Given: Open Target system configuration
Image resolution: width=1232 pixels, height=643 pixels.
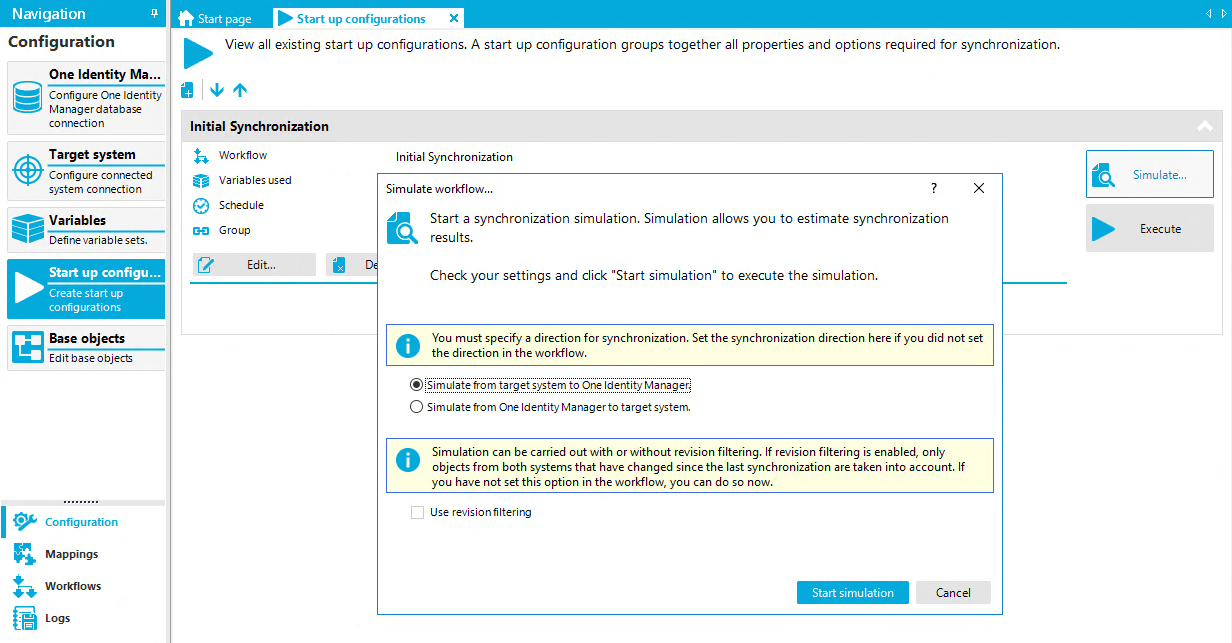Looking at the screenshot, I should click(x=86, y=171).
